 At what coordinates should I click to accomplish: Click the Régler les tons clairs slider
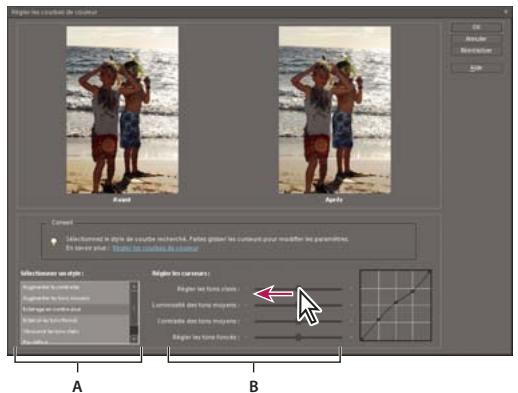298,289
